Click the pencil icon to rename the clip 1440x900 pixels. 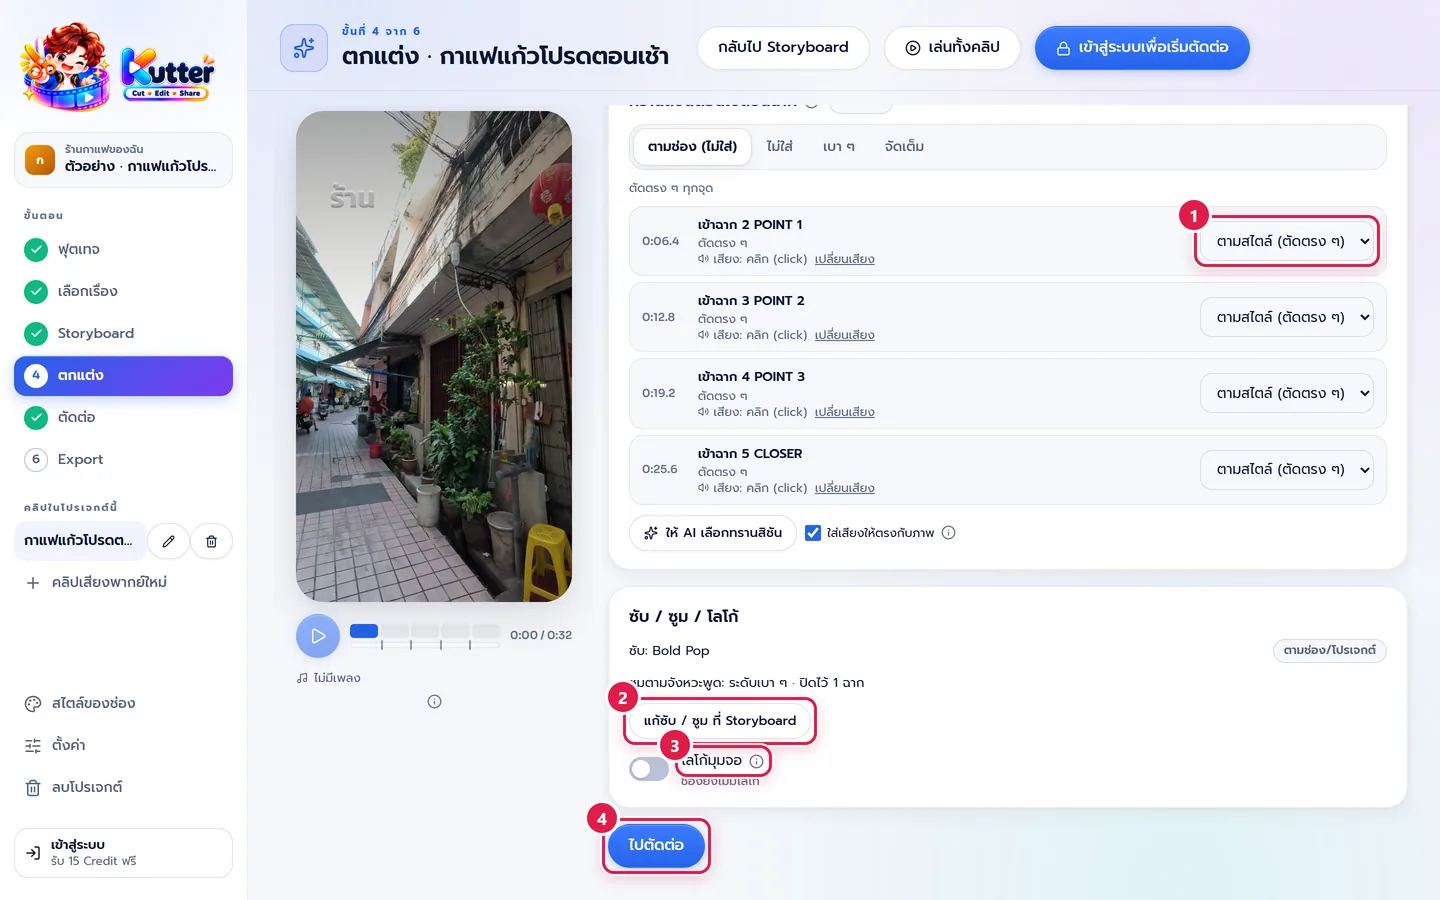coord(169,541)
